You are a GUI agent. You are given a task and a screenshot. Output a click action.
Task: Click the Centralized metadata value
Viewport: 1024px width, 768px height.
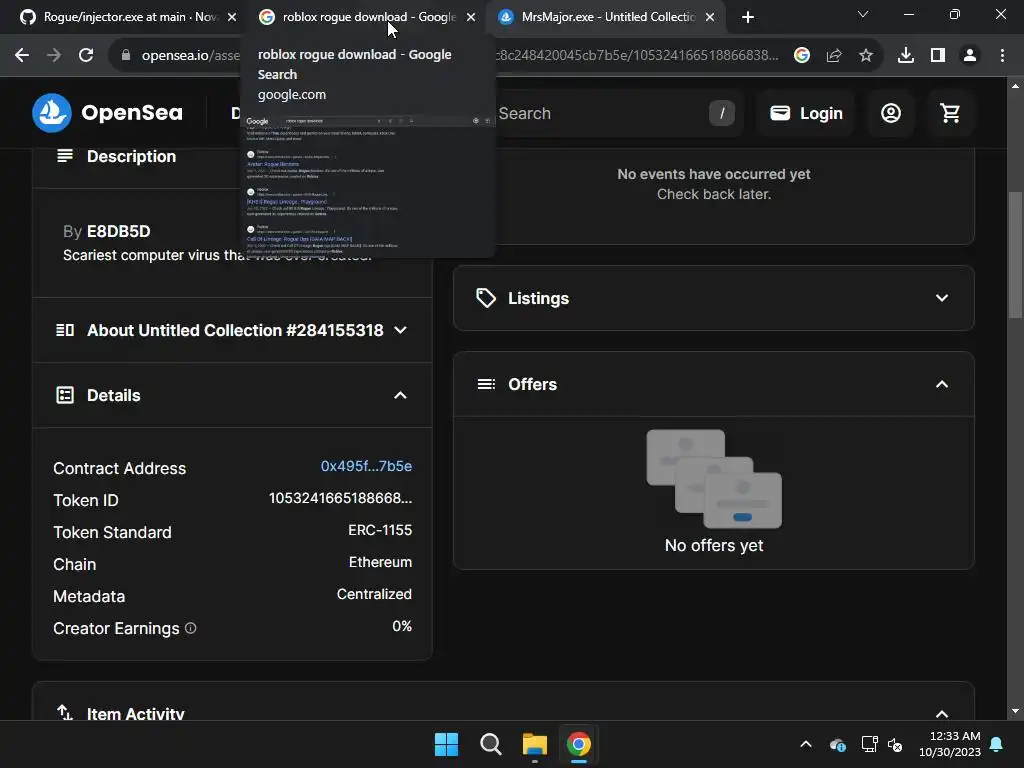click(x=374, y=594)
